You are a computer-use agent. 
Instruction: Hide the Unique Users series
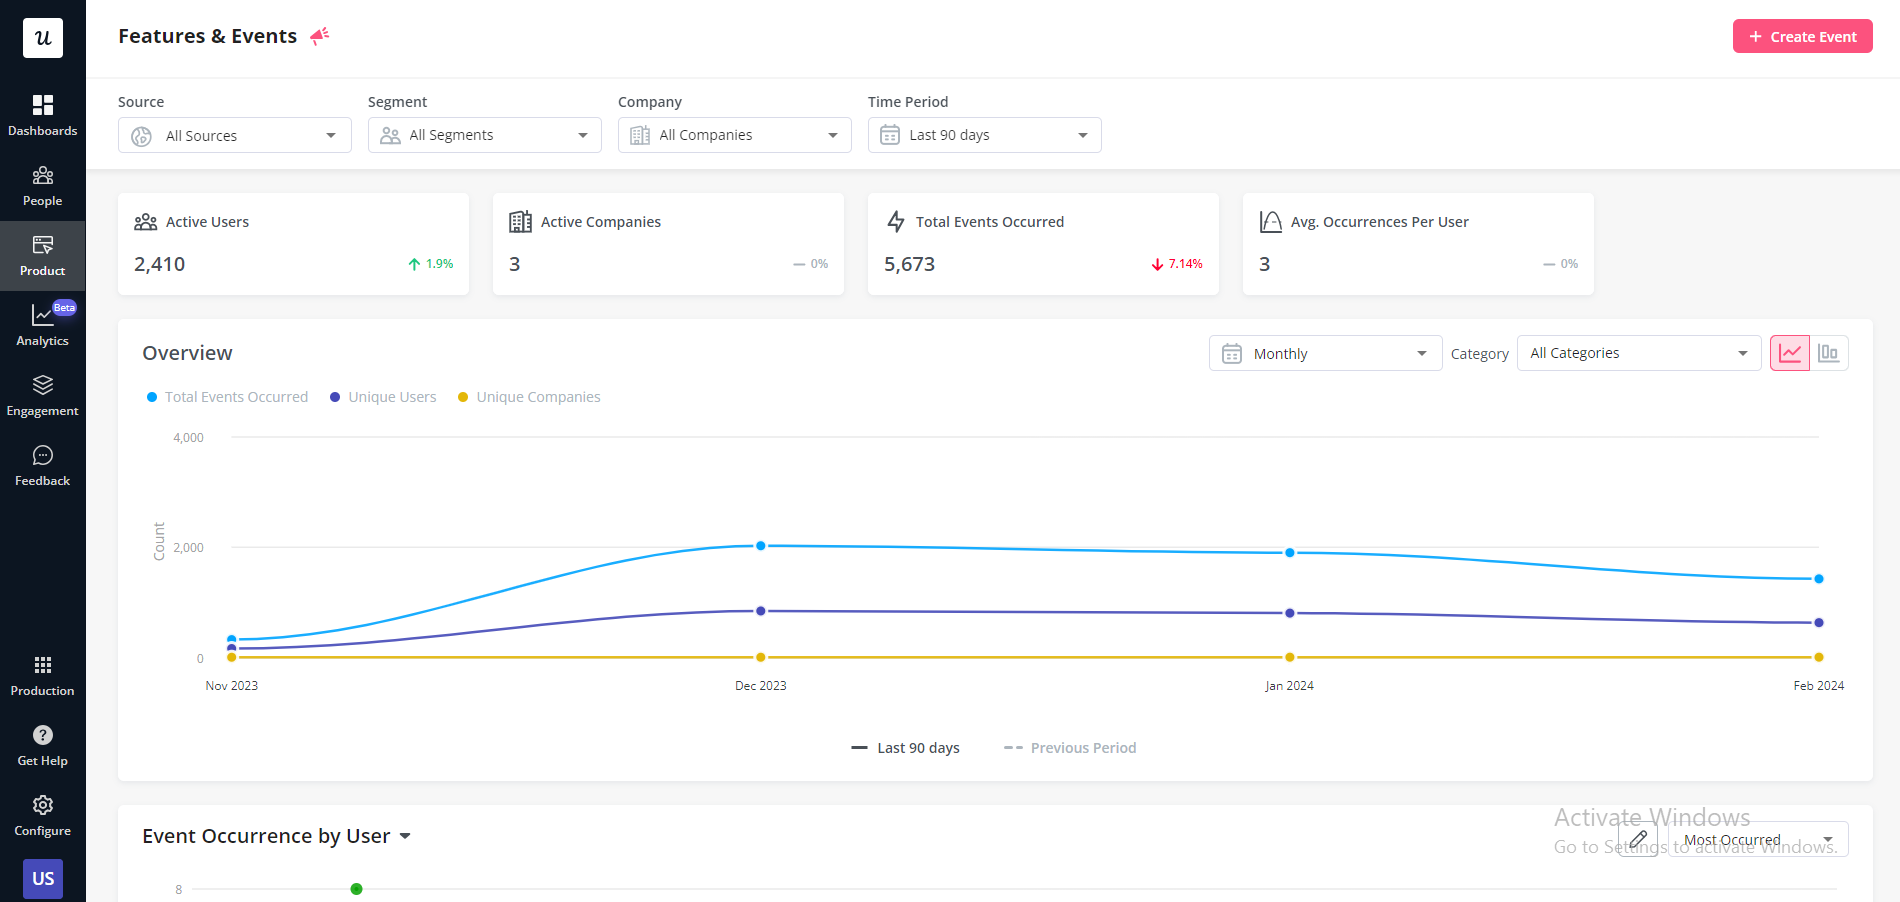click(x=383, y=396)
